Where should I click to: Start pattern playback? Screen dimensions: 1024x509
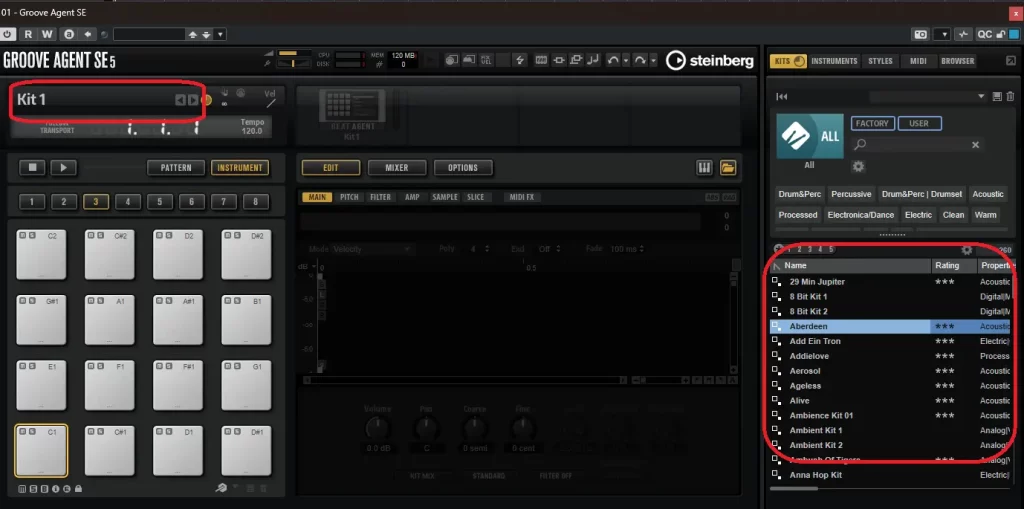click(x=63, y=167)
